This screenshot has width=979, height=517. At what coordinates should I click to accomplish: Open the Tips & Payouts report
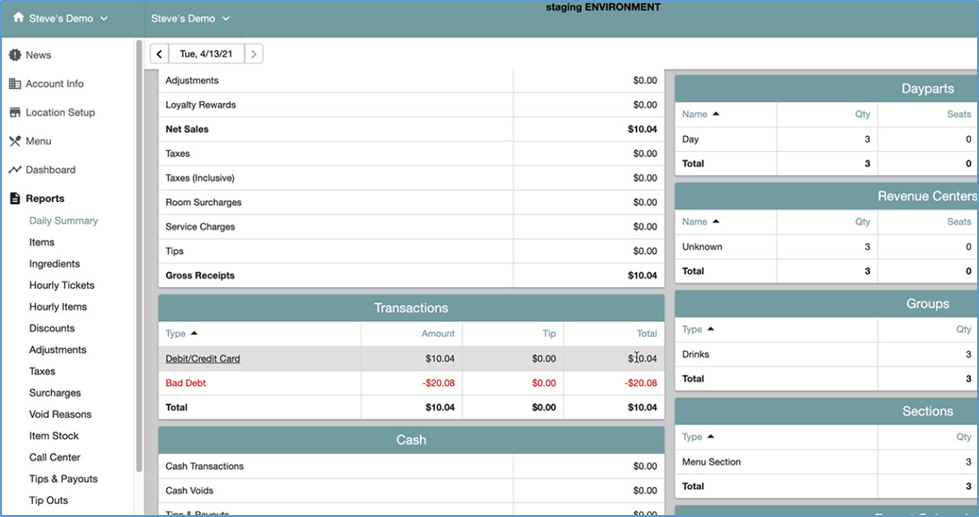coord(64,479)
